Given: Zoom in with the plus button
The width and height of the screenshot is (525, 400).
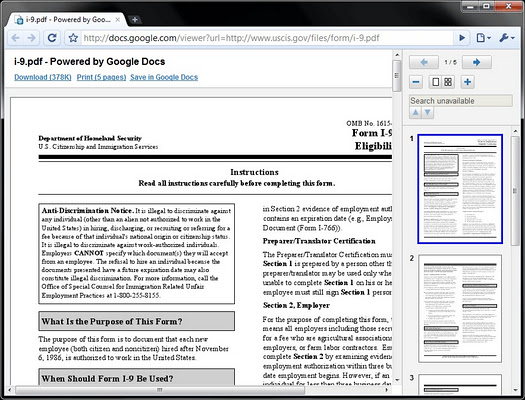Looking at the screenshot, I should click(x=468, y=82).
